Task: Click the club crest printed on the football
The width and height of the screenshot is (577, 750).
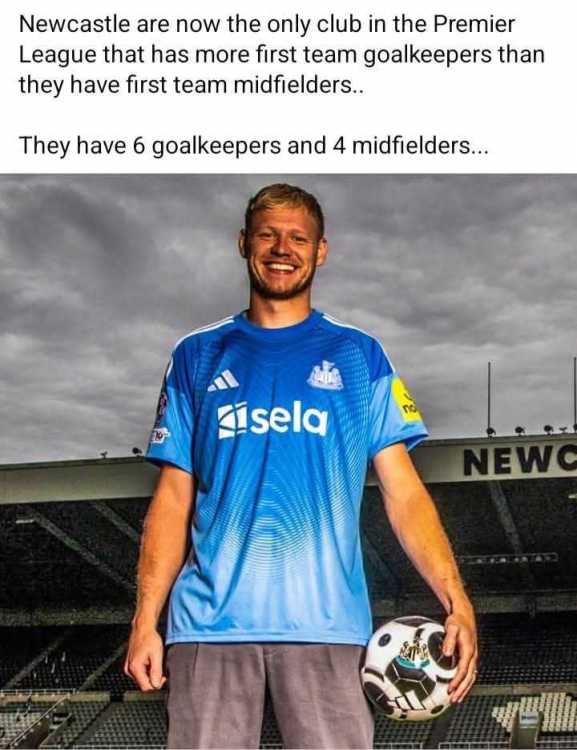Action: pyautogui.click(x=412, y=654)
